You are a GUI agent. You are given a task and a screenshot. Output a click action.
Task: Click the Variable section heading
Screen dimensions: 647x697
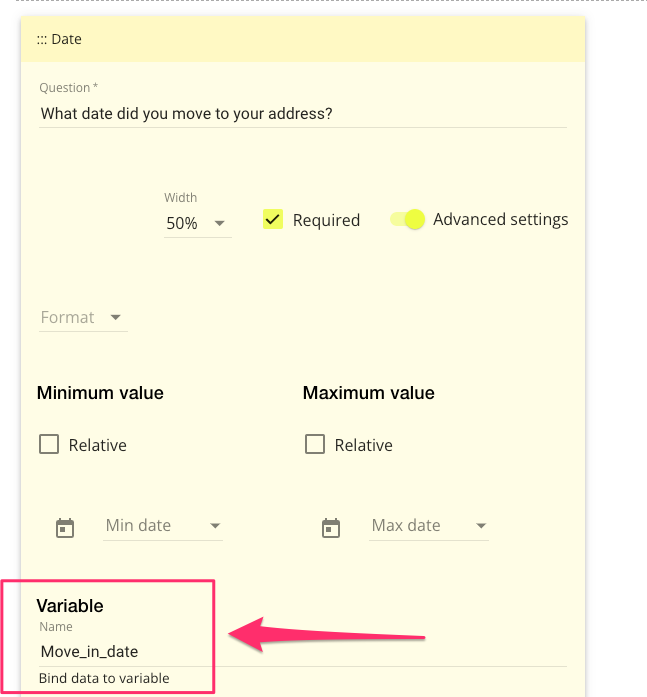click(70, 605)
